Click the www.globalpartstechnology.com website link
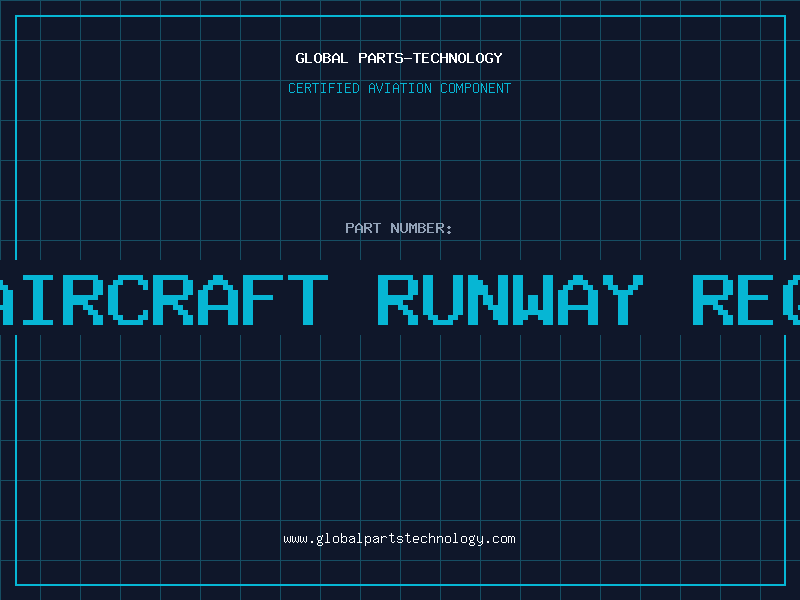Image resolution: width=800 pixels, height=600 pixels. pos(399,539)
